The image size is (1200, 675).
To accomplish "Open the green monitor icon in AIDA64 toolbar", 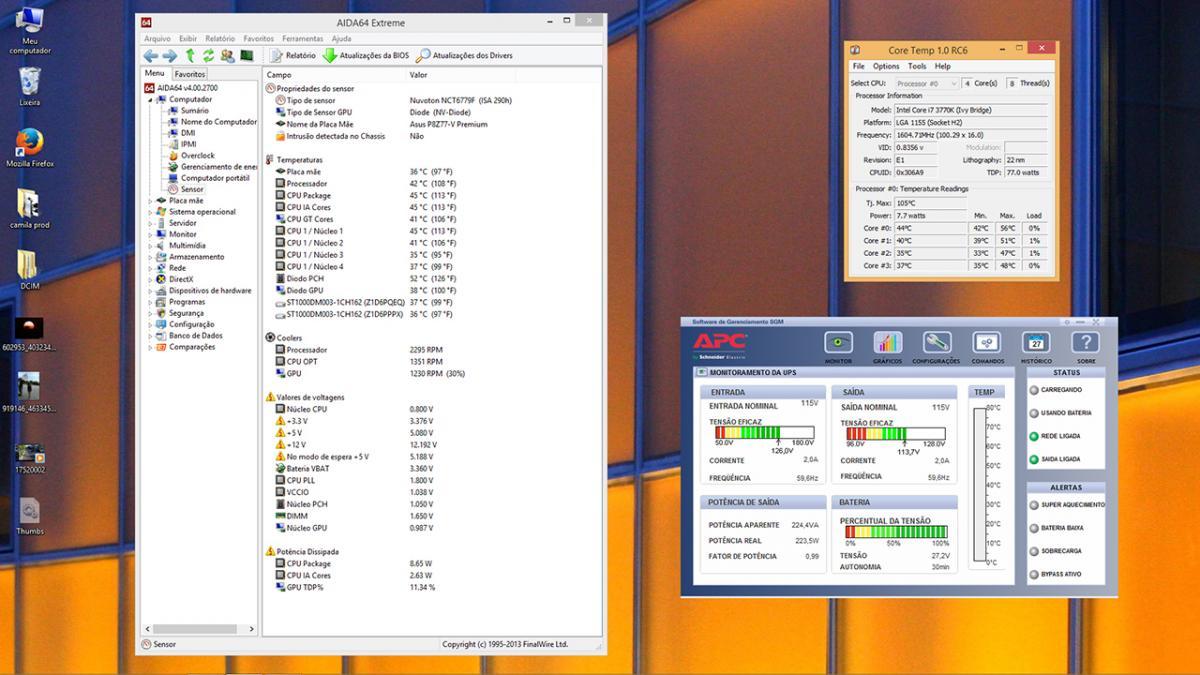I will pos(246,56).
